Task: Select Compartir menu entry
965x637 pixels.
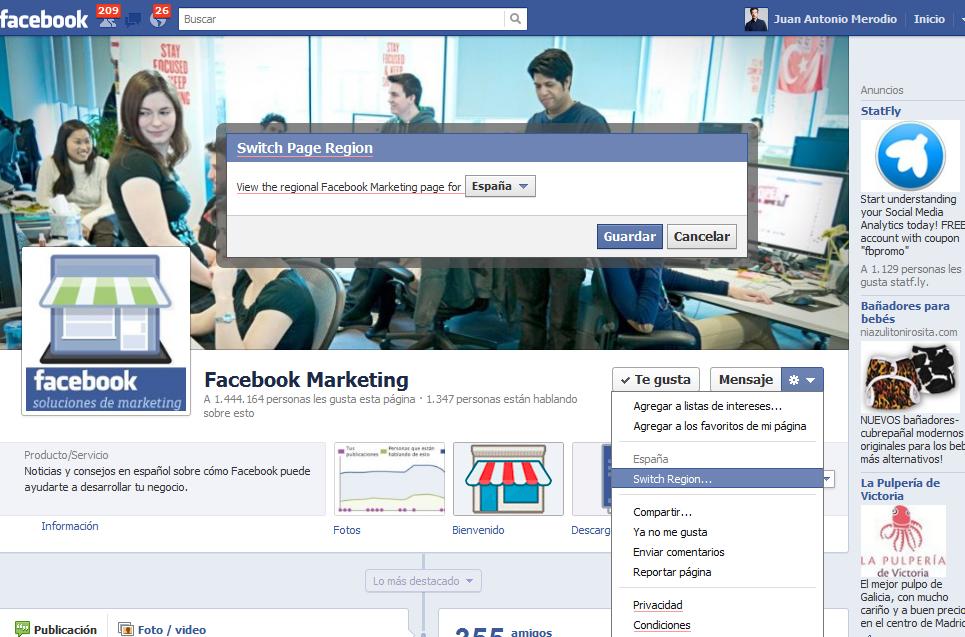Action: coord(662,512)
